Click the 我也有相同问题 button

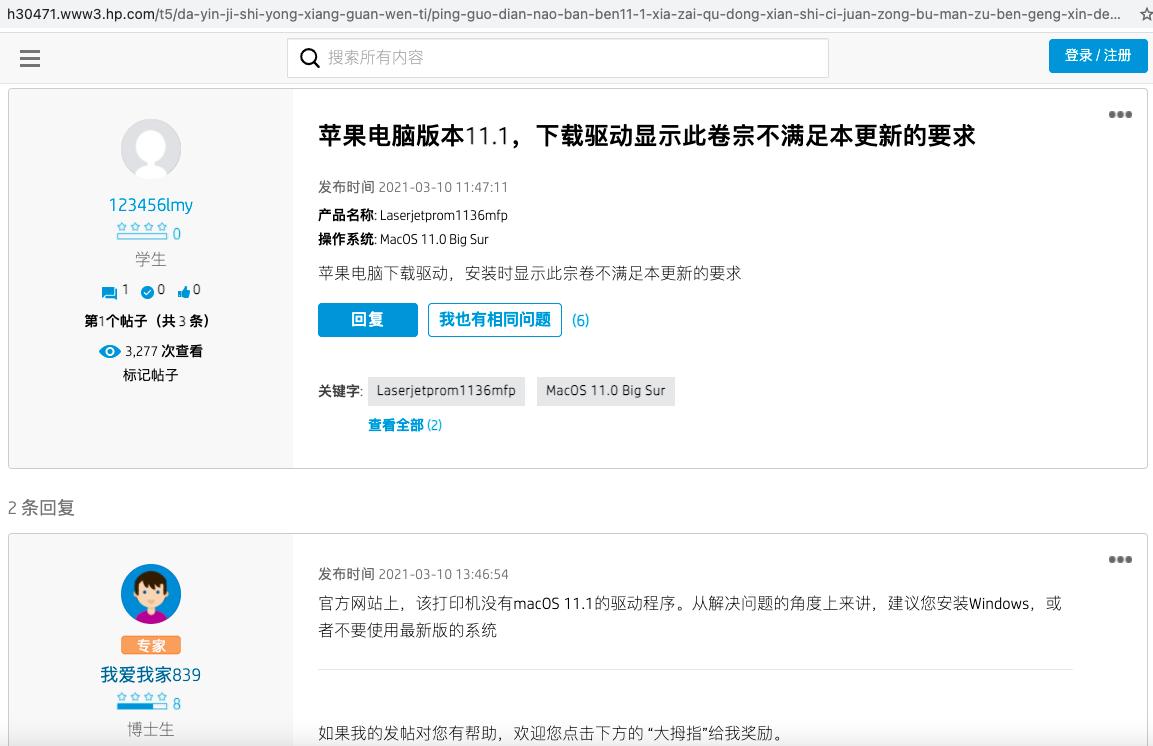pyautogui.click(x=495, y=320)
